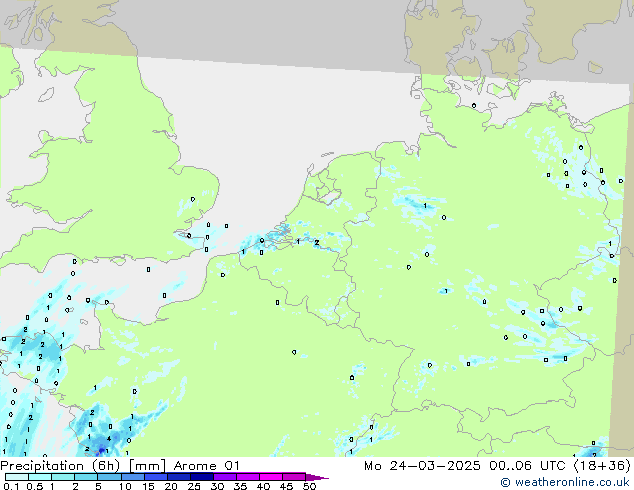Viewport: 634px width, 490px height.
Task: Click the '(18+36)' forecast run label
Action: click(x=602, y=466)
